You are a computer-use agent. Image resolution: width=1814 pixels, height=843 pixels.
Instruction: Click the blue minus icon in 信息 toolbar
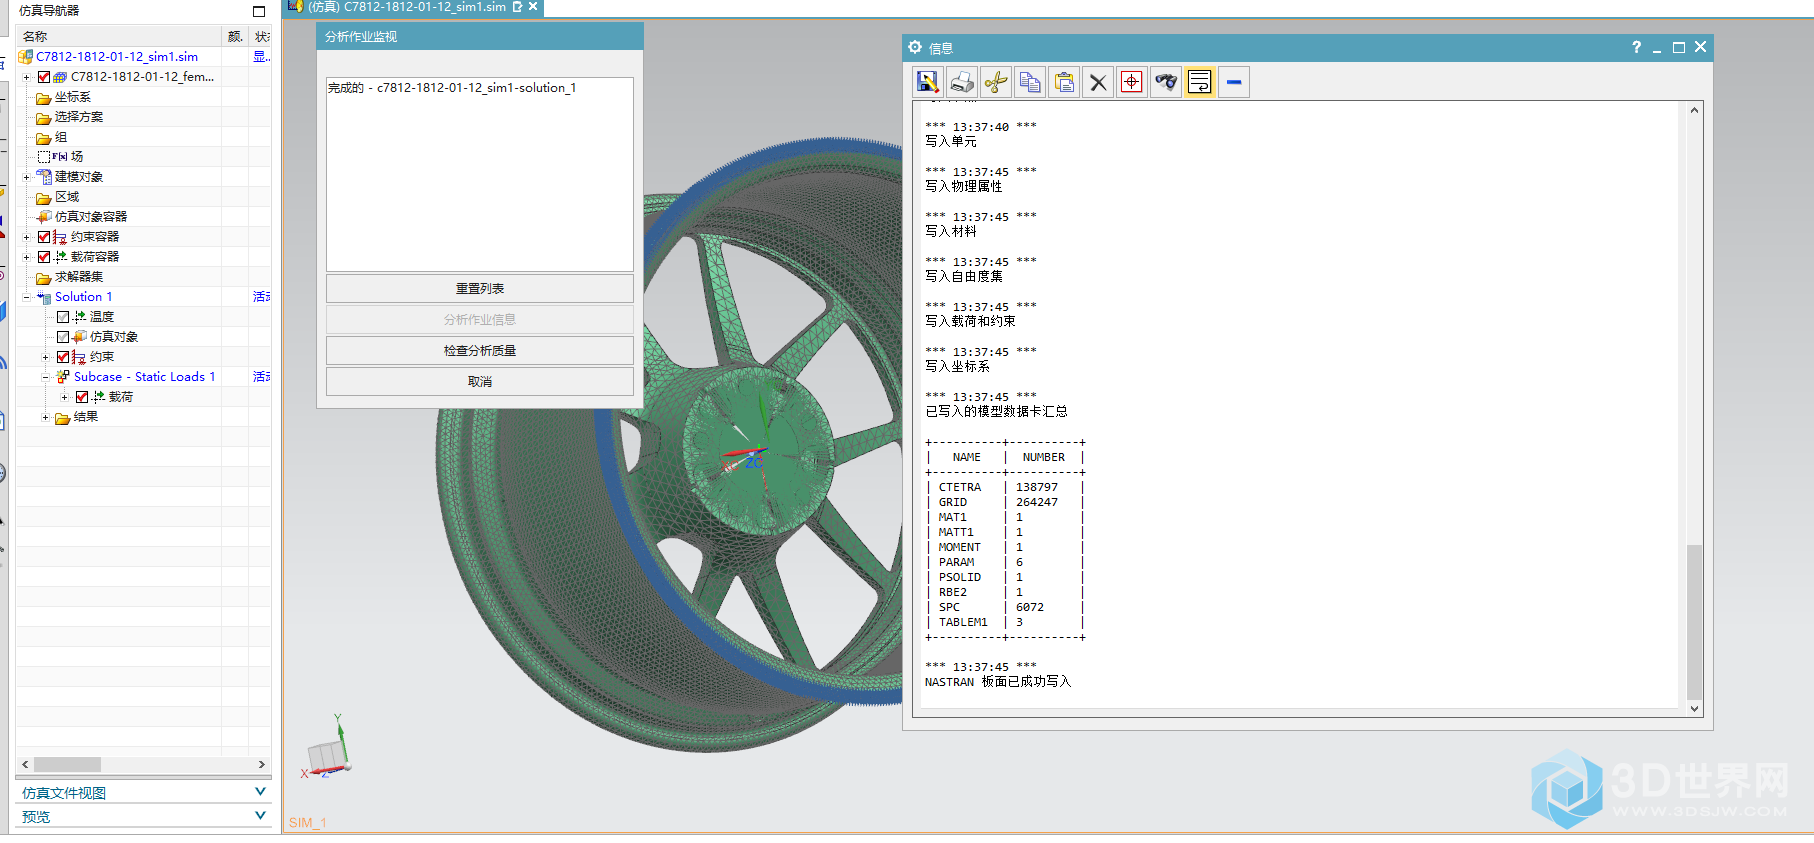[x=1234, y=82]
